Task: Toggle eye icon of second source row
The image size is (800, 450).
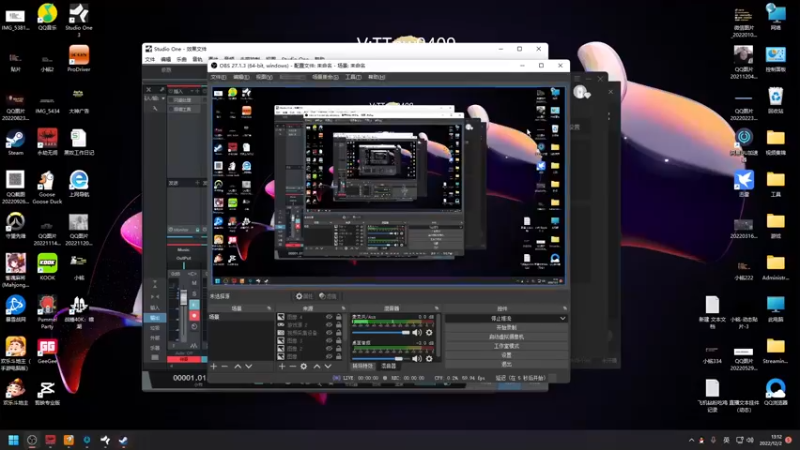Action: point(329,325)
